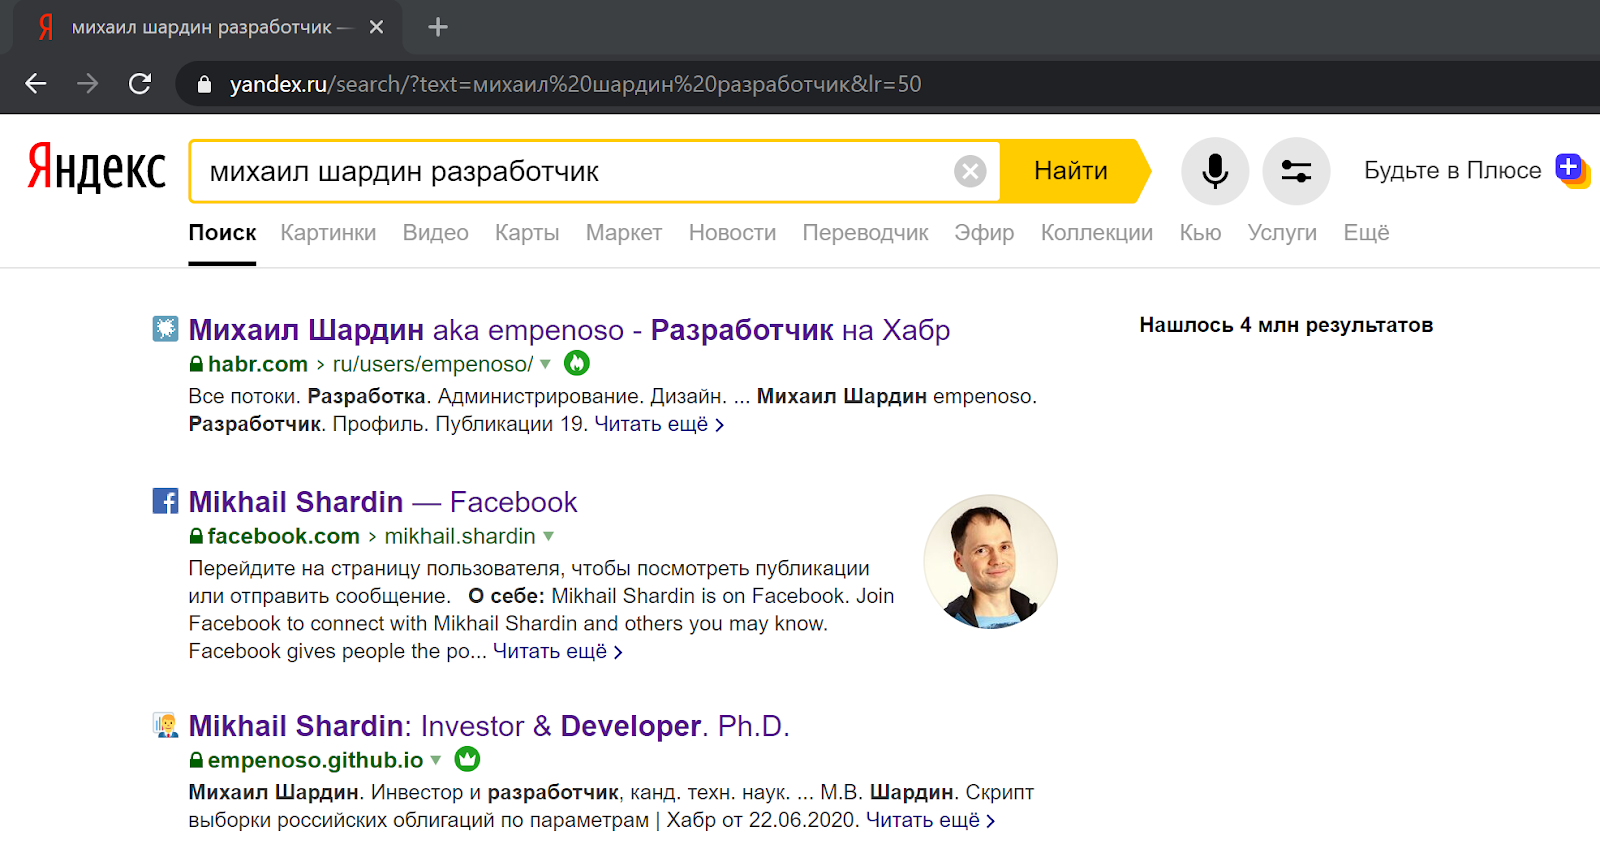Open the Кью tab
Viewport: 1600px width, 853px height.
[x=1200, y=232]
